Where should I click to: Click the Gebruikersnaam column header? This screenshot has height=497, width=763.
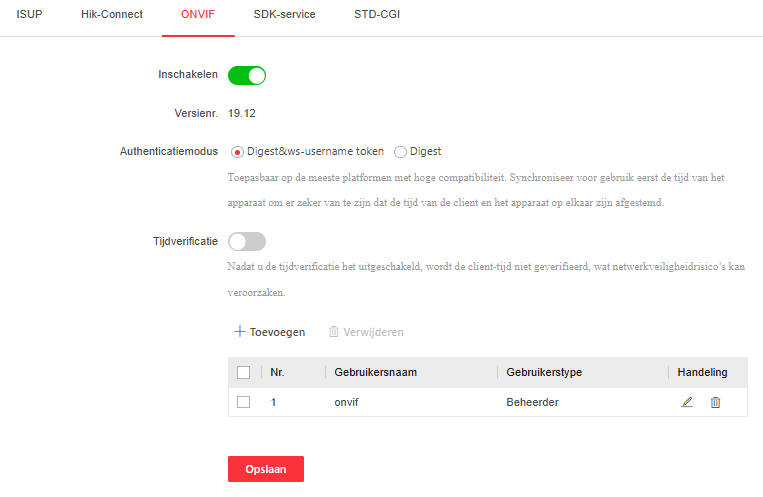375,373
